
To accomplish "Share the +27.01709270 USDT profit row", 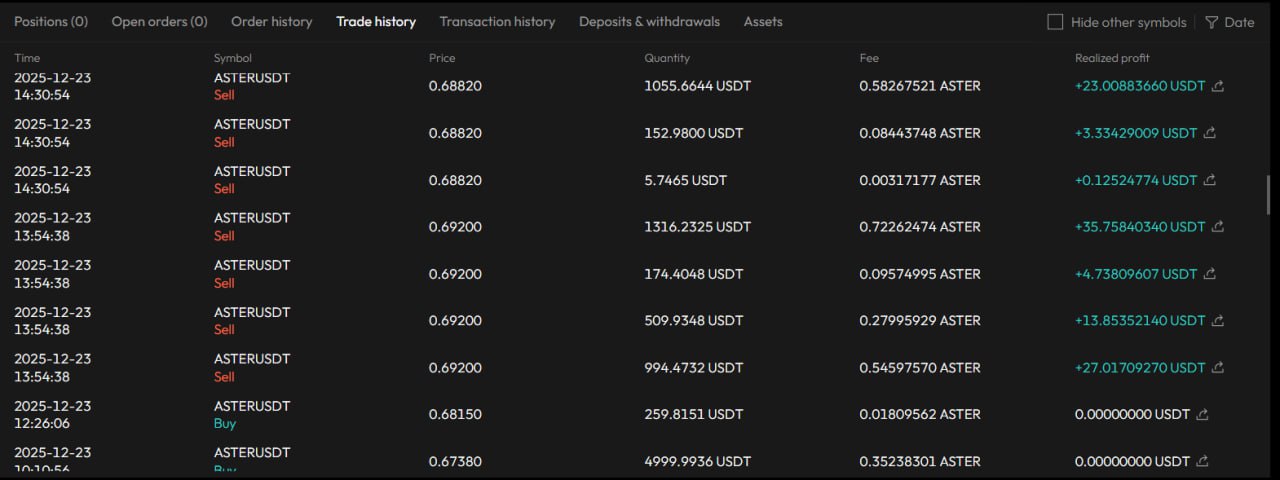I will click(1218, 368).
